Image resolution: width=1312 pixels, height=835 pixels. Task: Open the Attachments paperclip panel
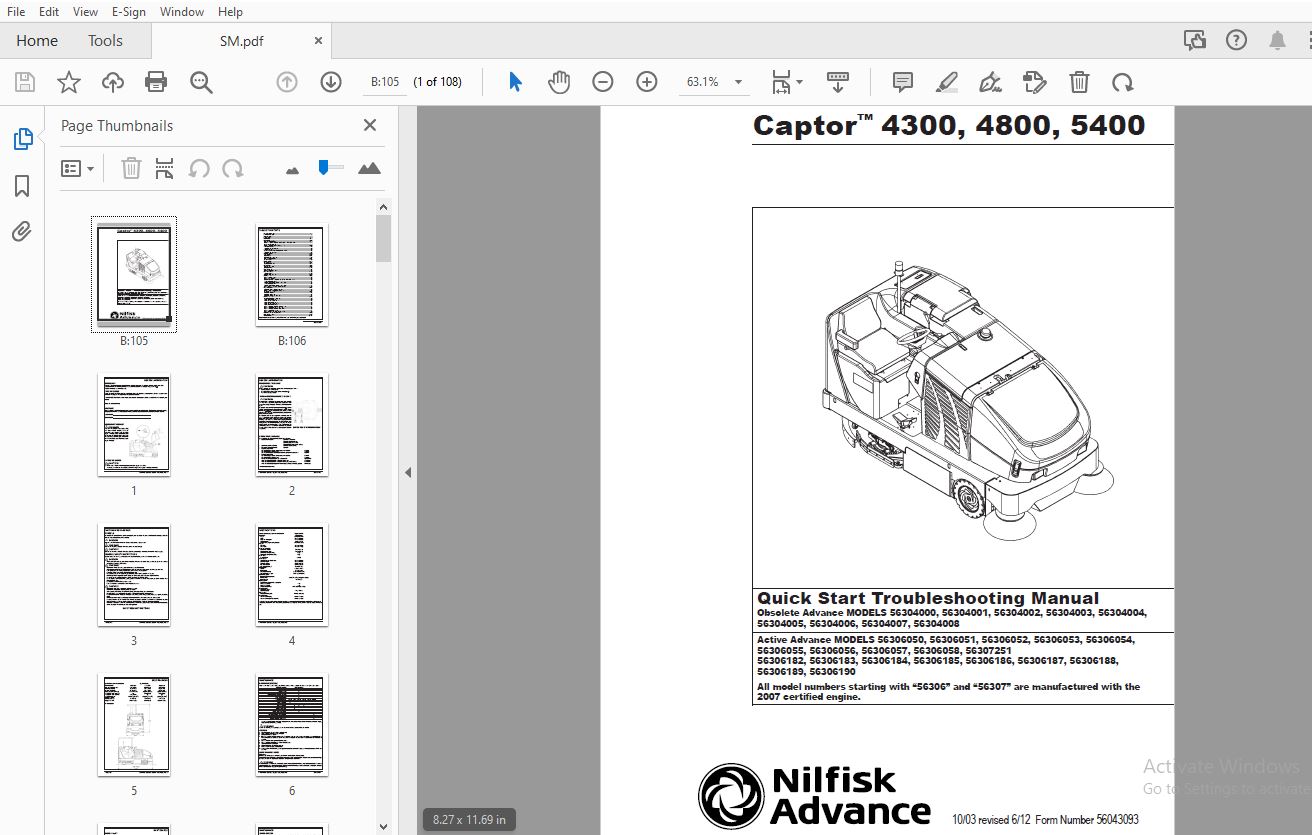22,232
